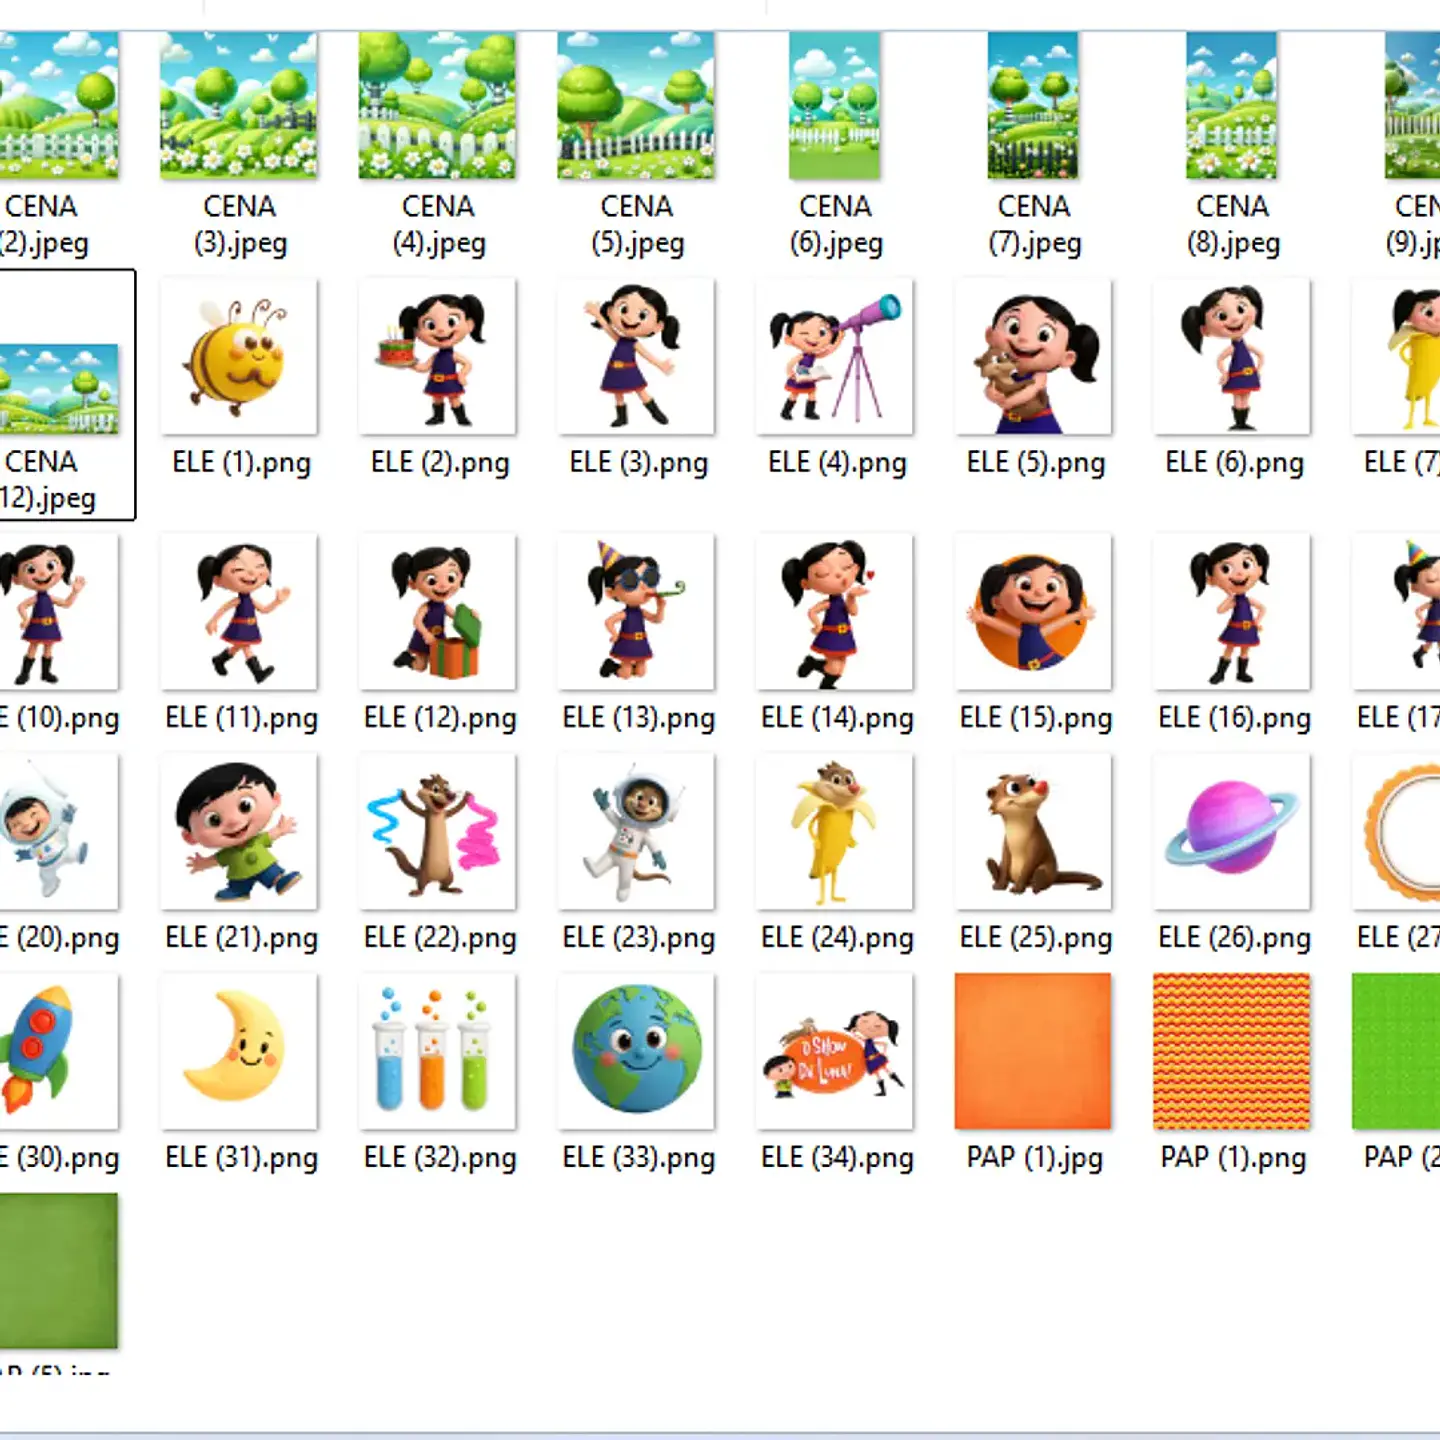
Task: Select the smiling crescent moon thumbnail
Action: tap(239, 1051)
